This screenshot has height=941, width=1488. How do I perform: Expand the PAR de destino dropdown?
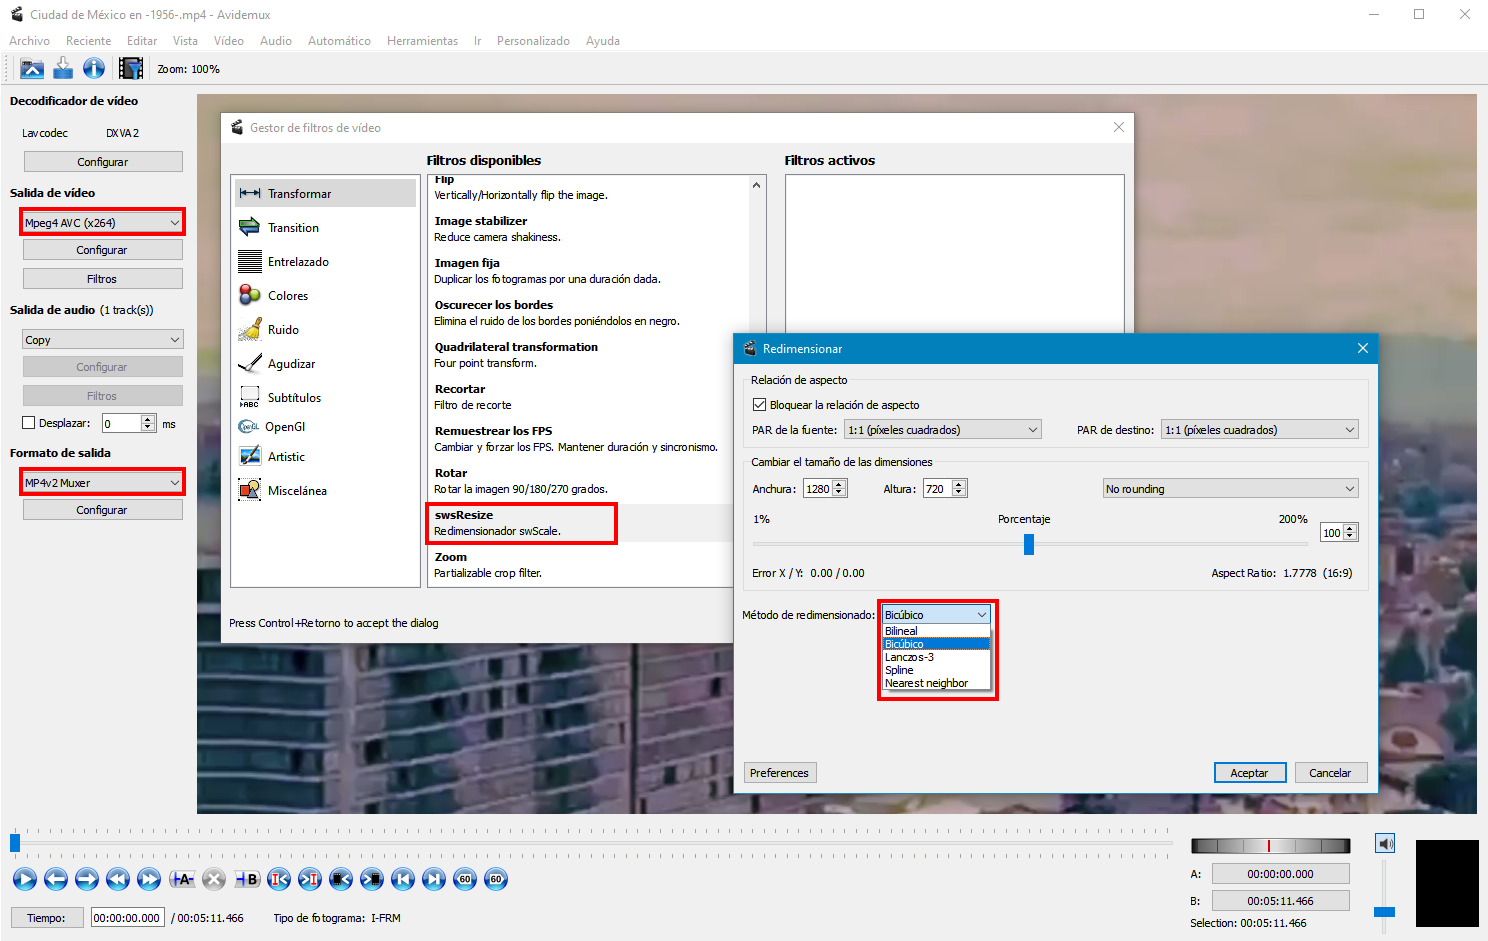(x=1260, y=430)
